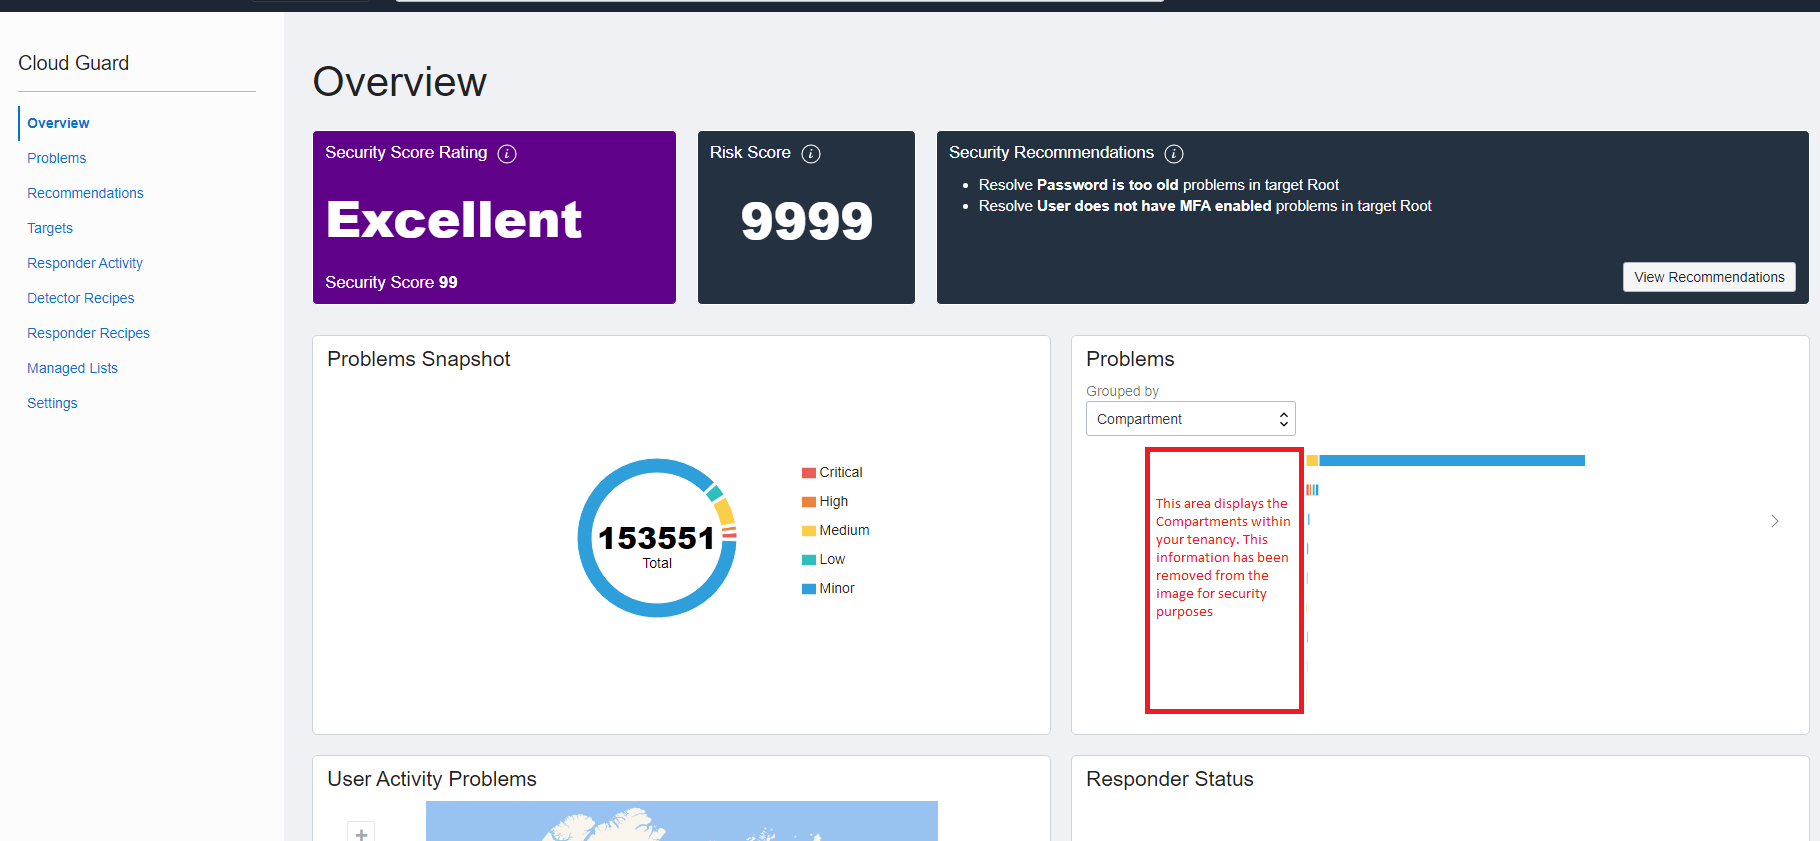Click the MFA enabled recommendation line
1820x841 pixels.
coord(1205,206)
